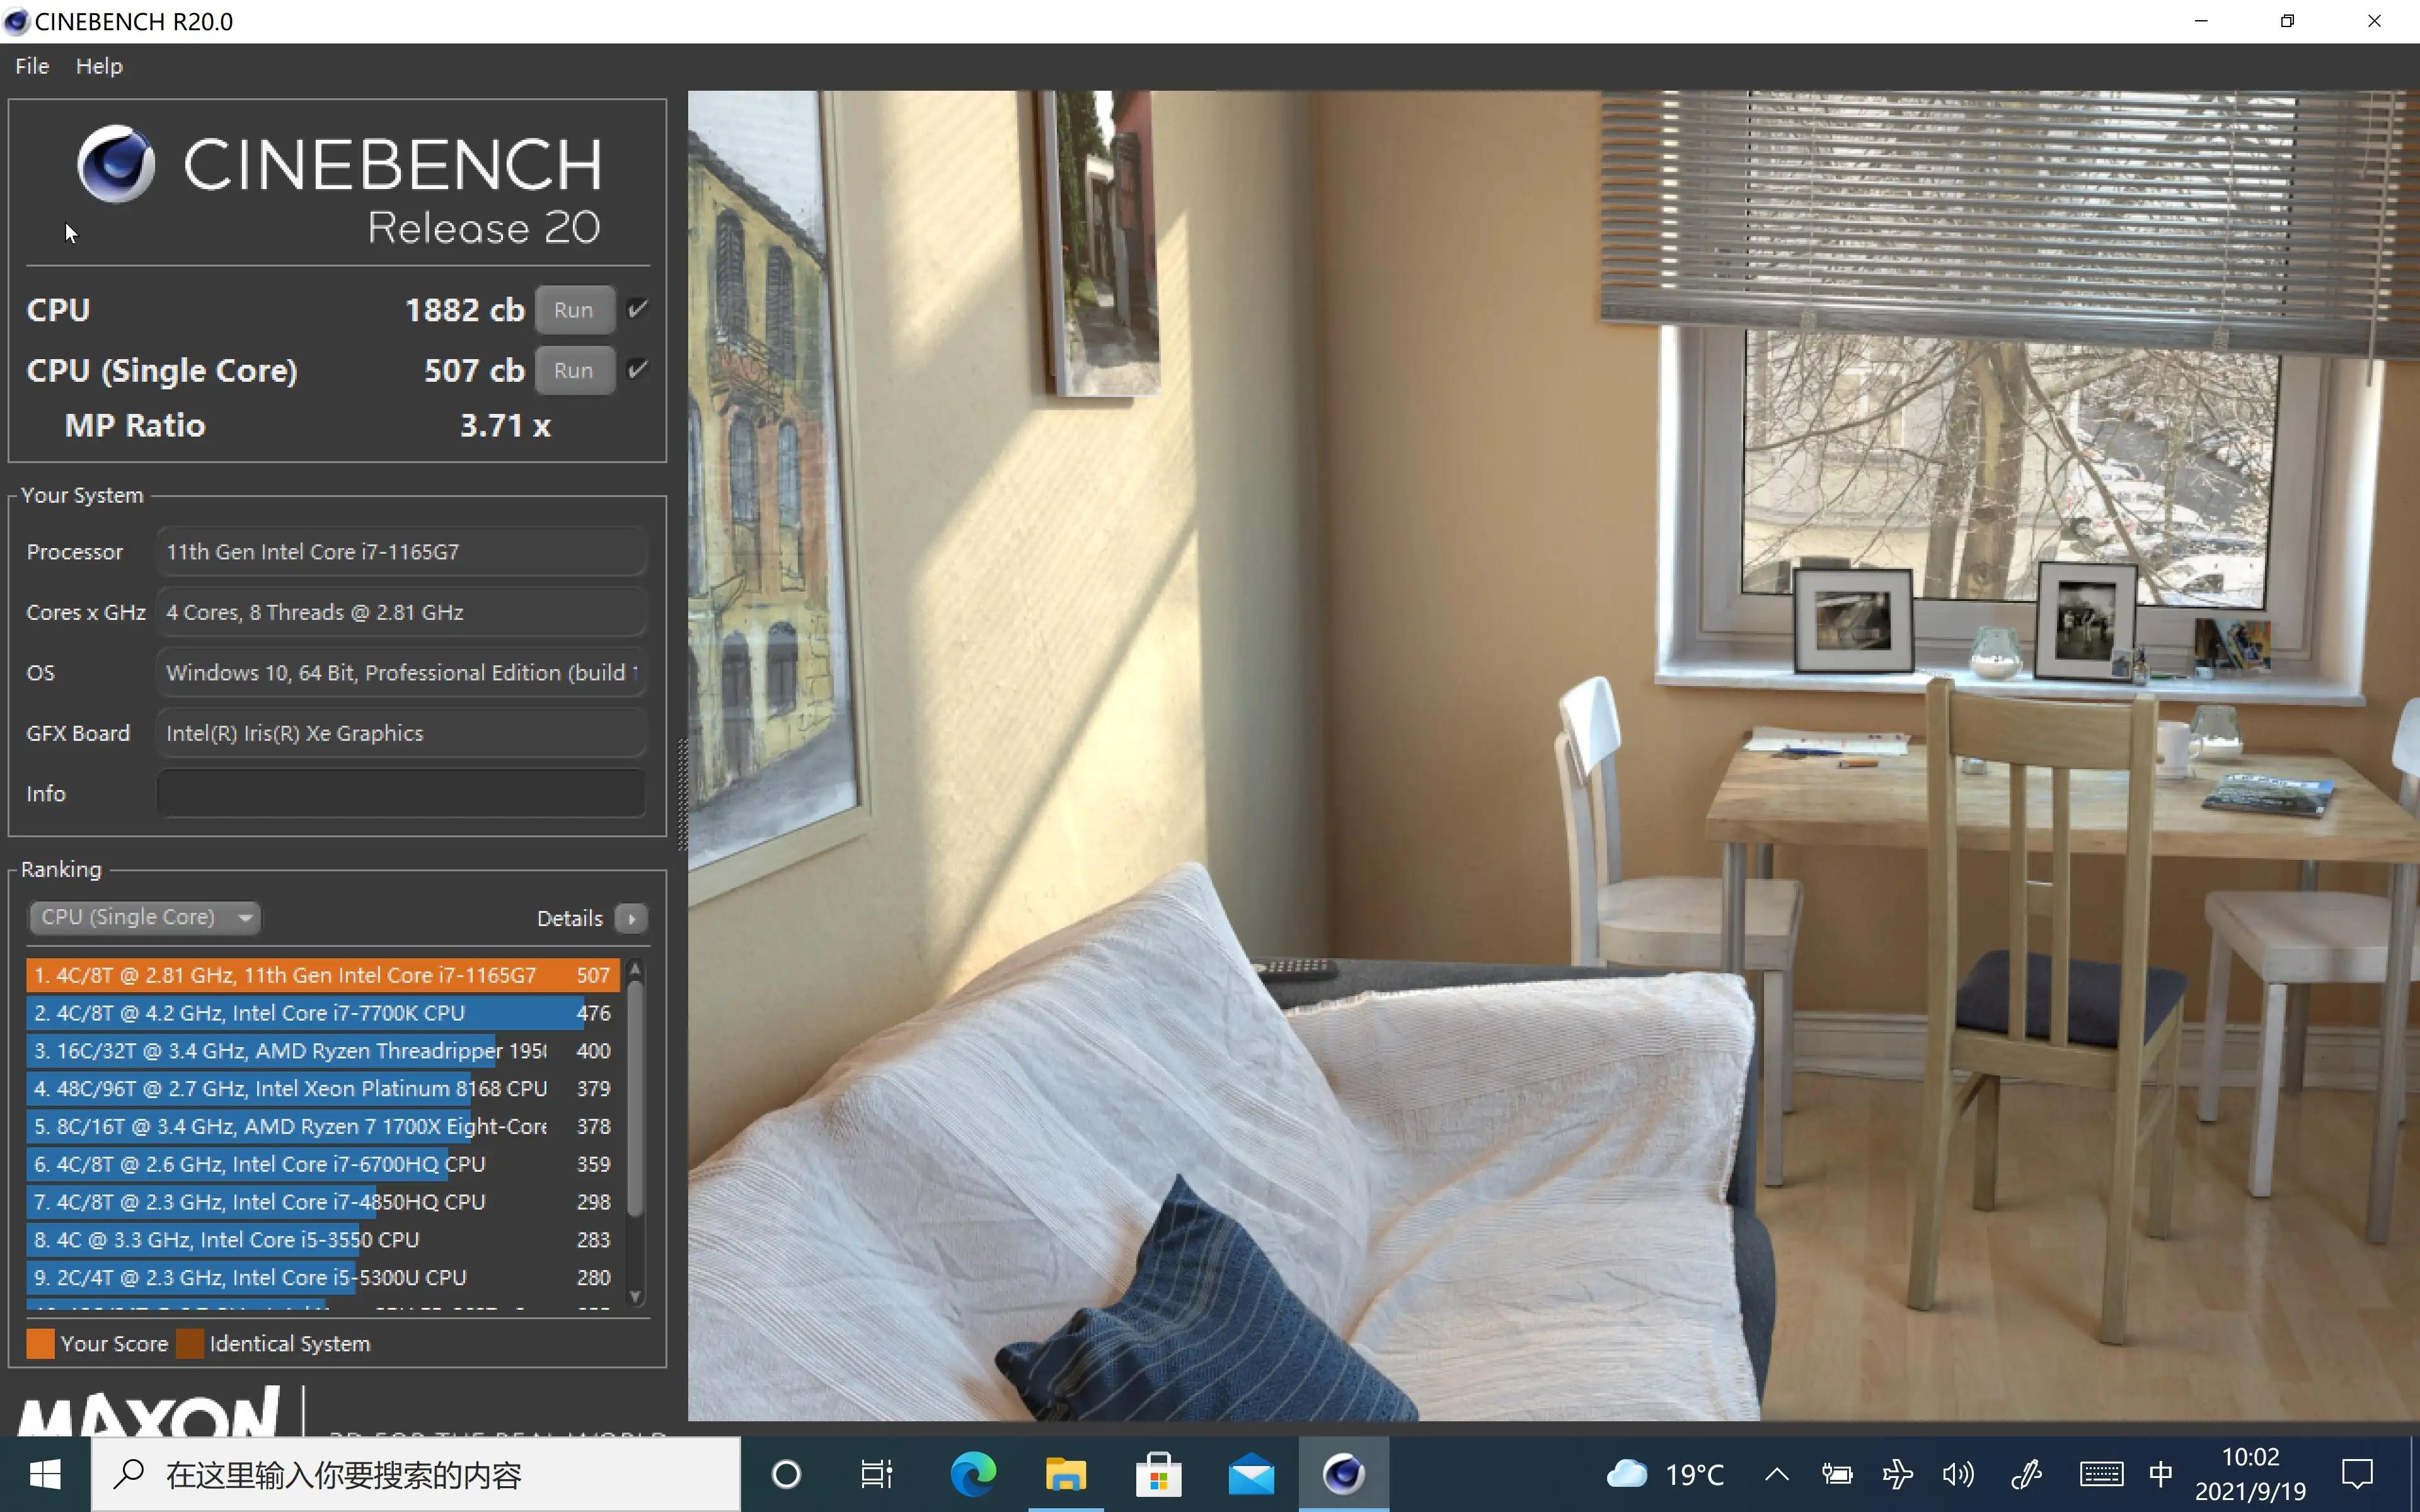Toggle the CPU test checkbox
2420x1512 pixels.
coord(638,309)
